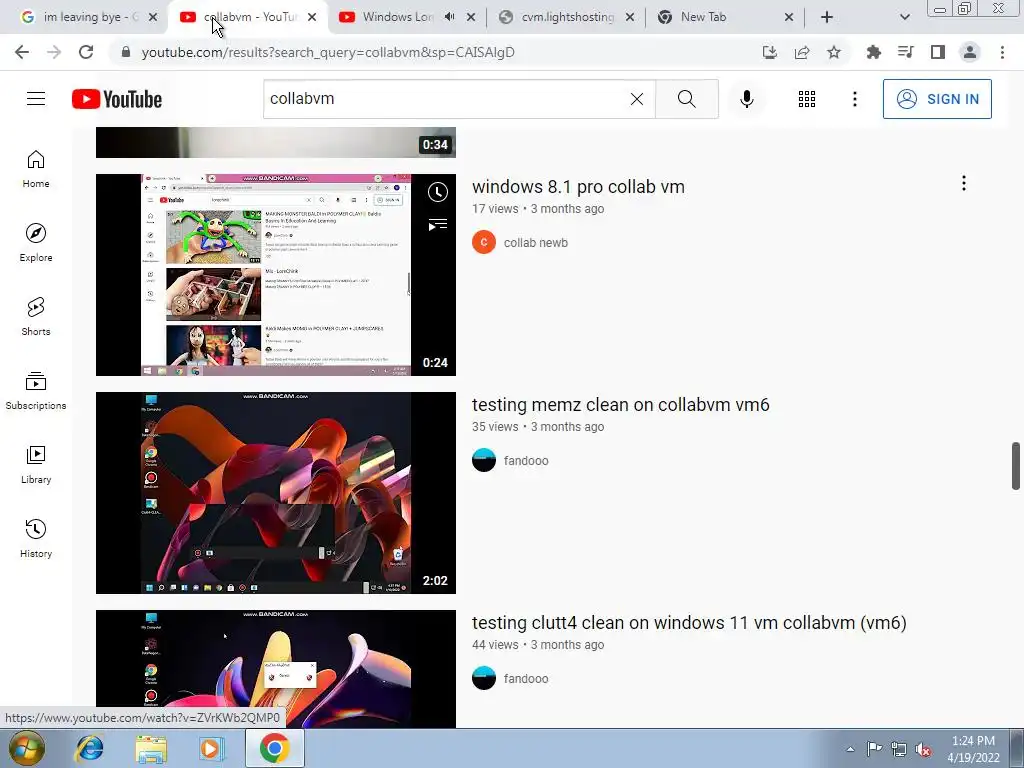This screenshot has height=768, width=1024.
Task: Open Subscriptions in the sidebar
Action: pyautogui.click(x=36, y=391)
